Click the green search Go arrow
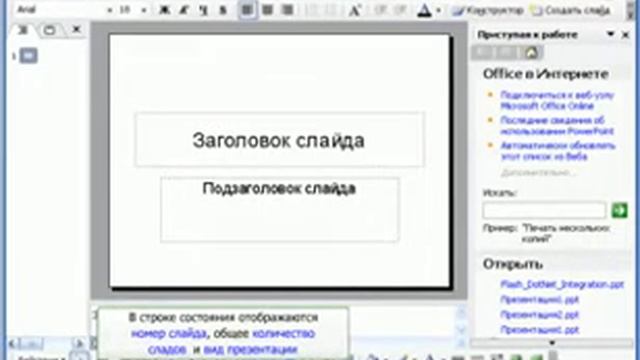Screen dimensions: 640x360 (x=619, y=211)
